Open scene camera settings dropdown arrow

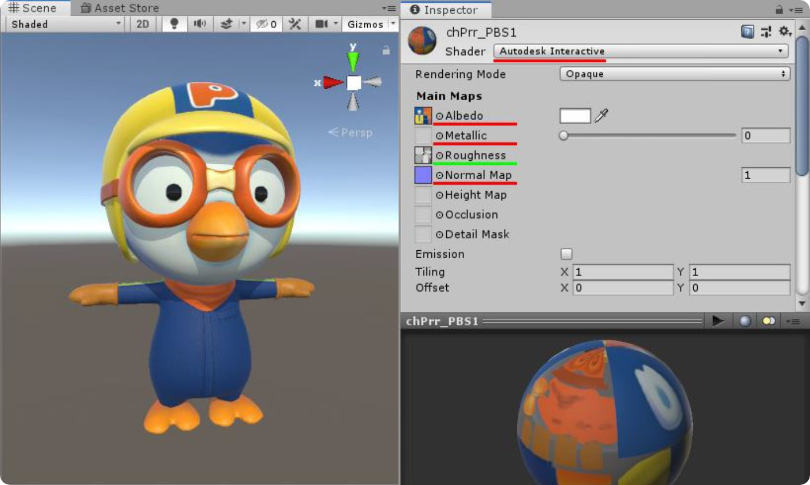point(335,24)
